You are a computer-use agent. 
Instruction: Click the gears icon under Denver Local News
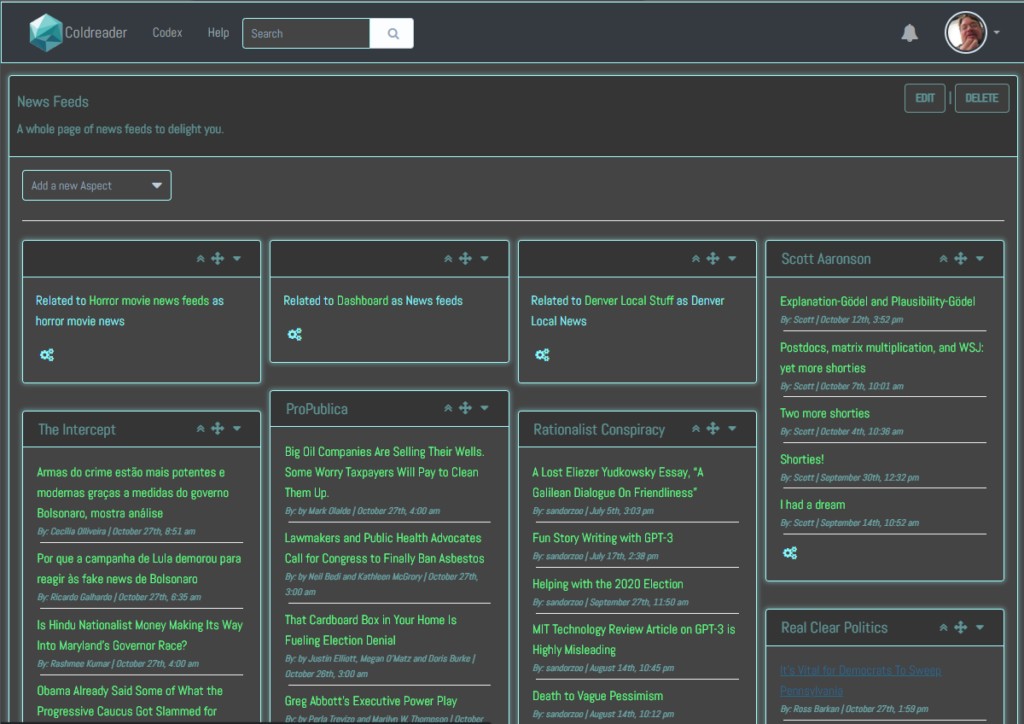click(542, 355)
